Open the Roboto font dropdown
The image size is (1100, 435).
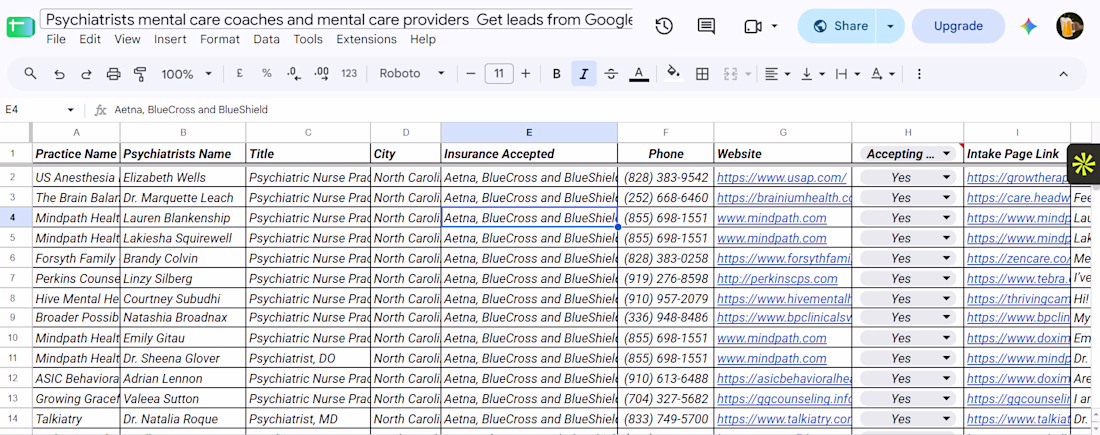(x=412, y=74)
